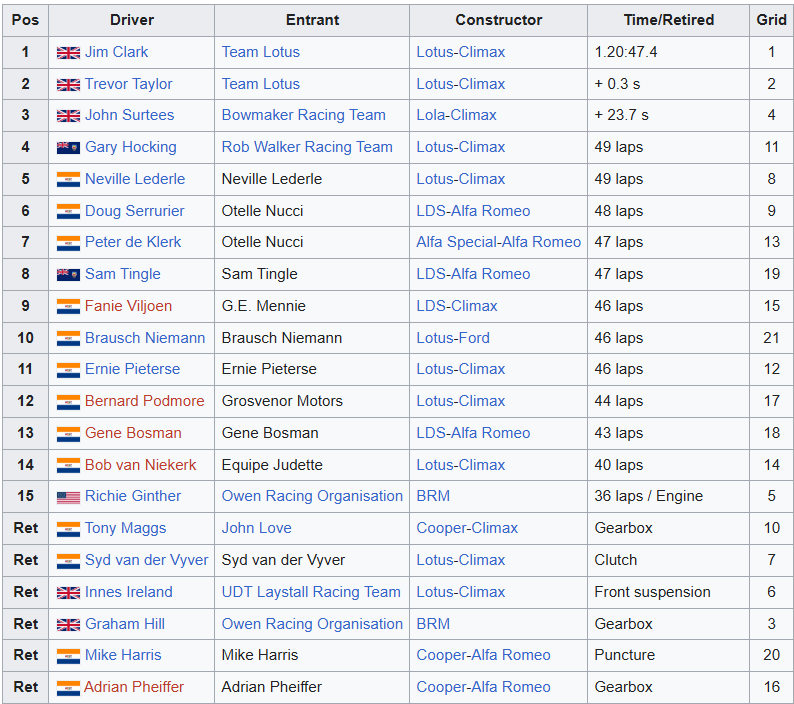794x704 pixels.
Task: Open the Trevor Taylor link
Action: point(129,84)
